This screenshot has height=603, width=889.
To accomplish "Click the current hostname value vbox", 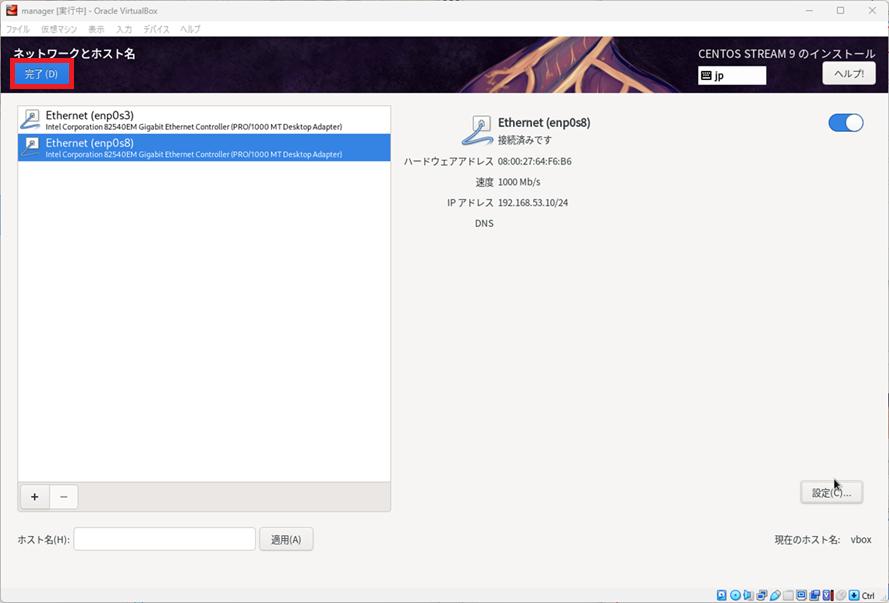I will pyautogui.click(x=861, y=540).
